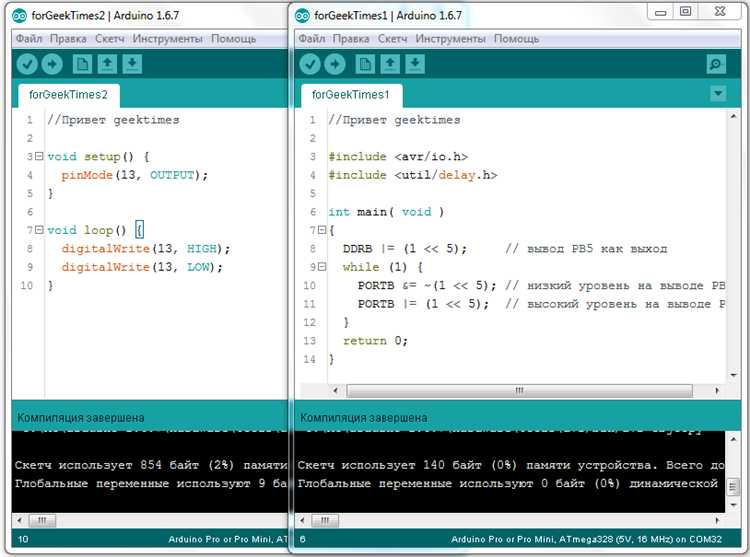
Task: Click Arduino logo in forGeekTimes2 title bar
Action: pos(20,16)
